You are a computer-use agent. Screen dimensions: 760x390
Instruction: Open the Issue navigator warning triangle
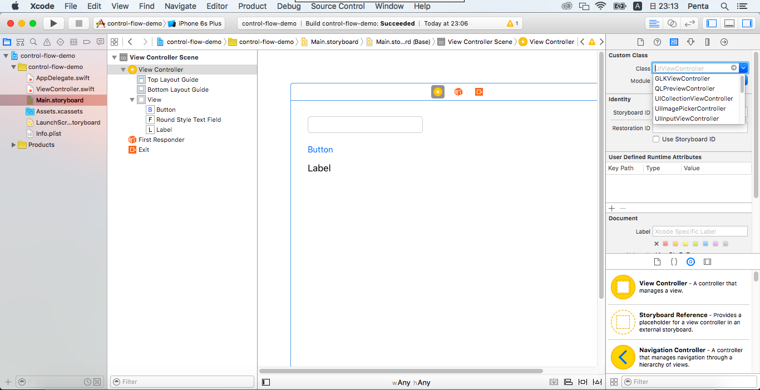pos(47,42)
